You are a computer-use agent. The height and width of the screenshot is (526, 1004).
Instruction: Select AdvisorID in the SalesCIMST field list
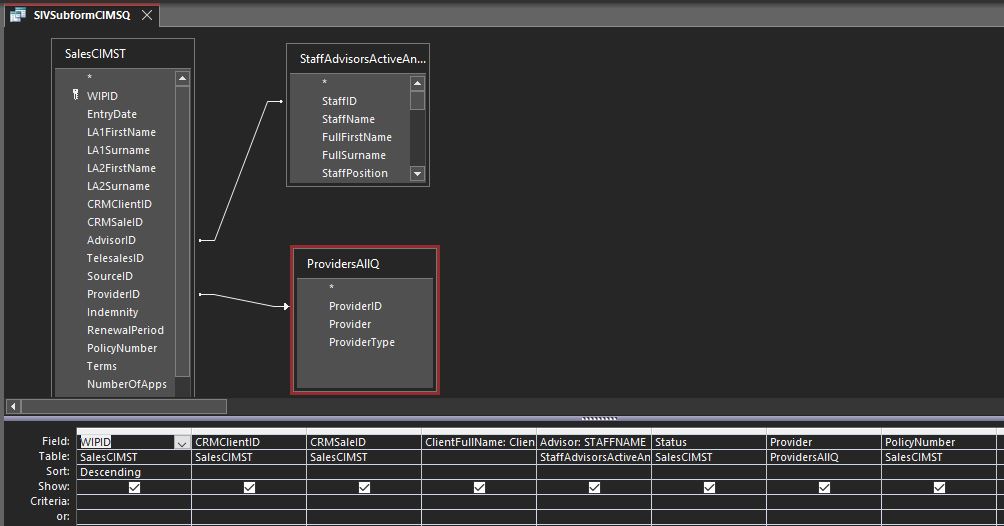(x=111, y=240)
